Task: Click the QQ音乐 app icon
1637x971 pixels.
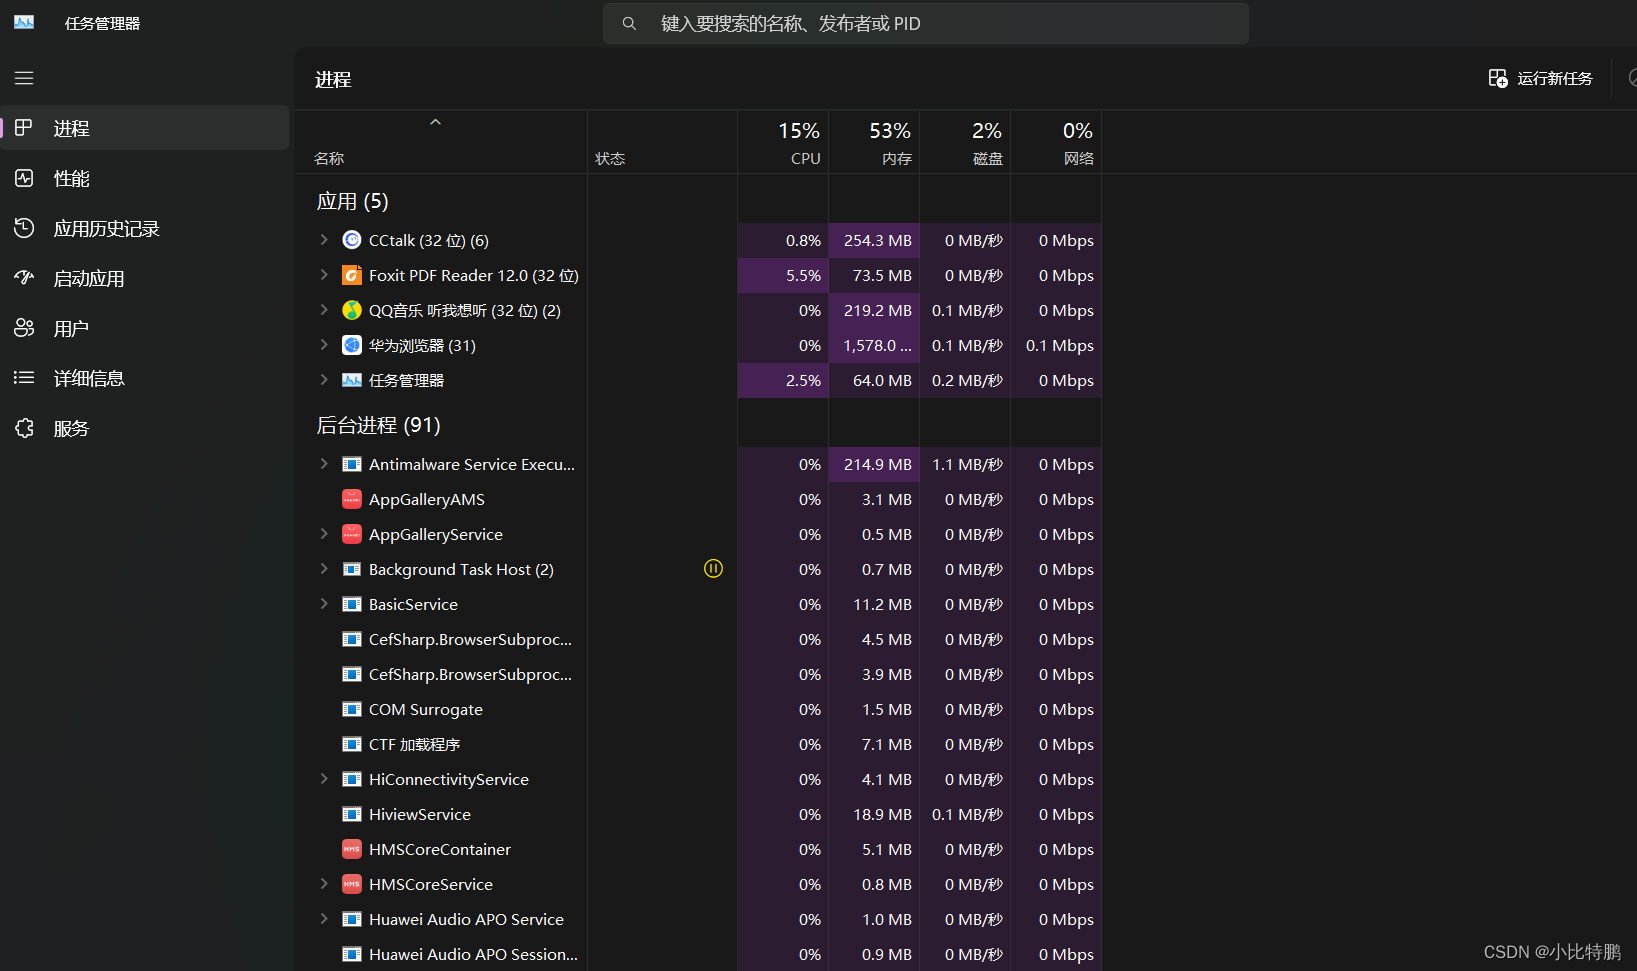Action: (352, 310)
